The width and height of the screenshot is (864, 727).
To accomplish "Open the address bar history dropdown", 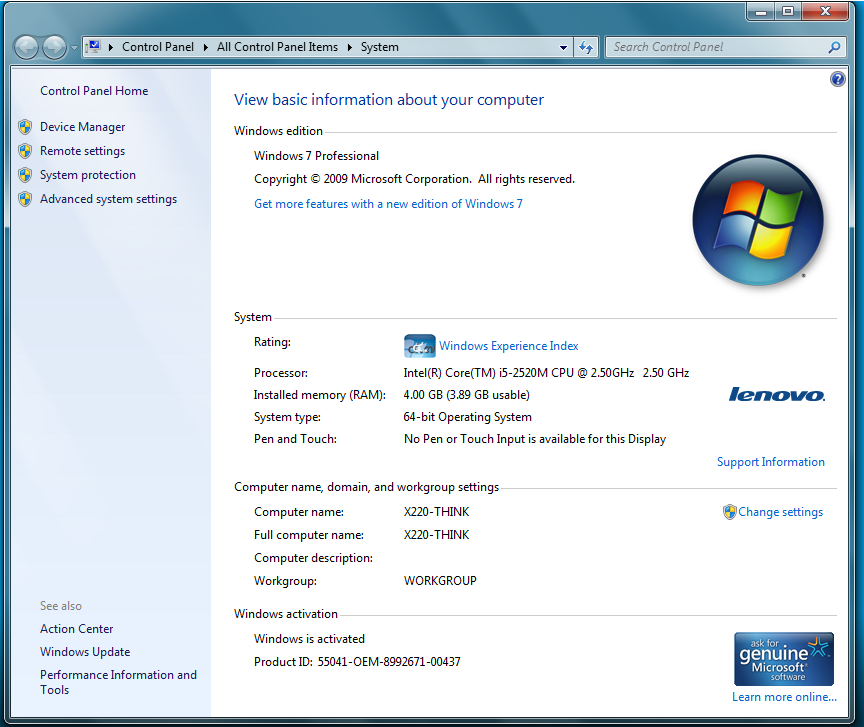I will pos(563,47).
